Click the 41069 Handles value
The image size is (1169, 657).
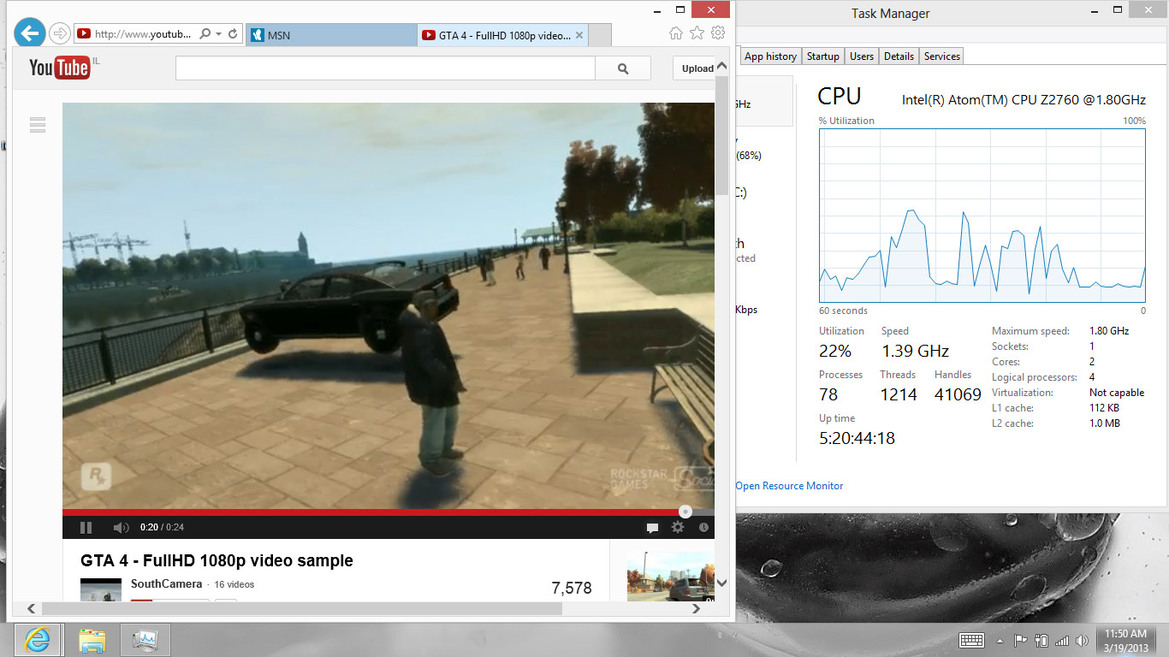[958, 394]
